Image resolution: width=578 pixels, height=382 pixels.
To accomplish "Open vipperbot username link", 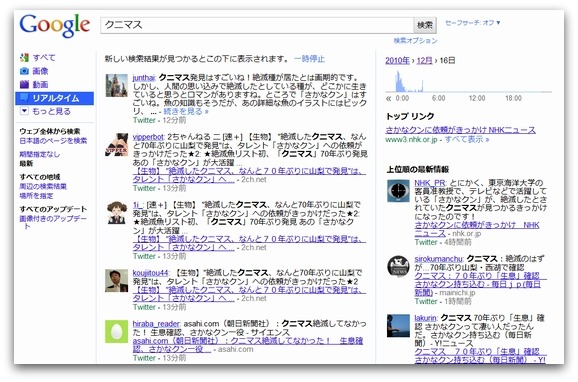I will 148,137.
